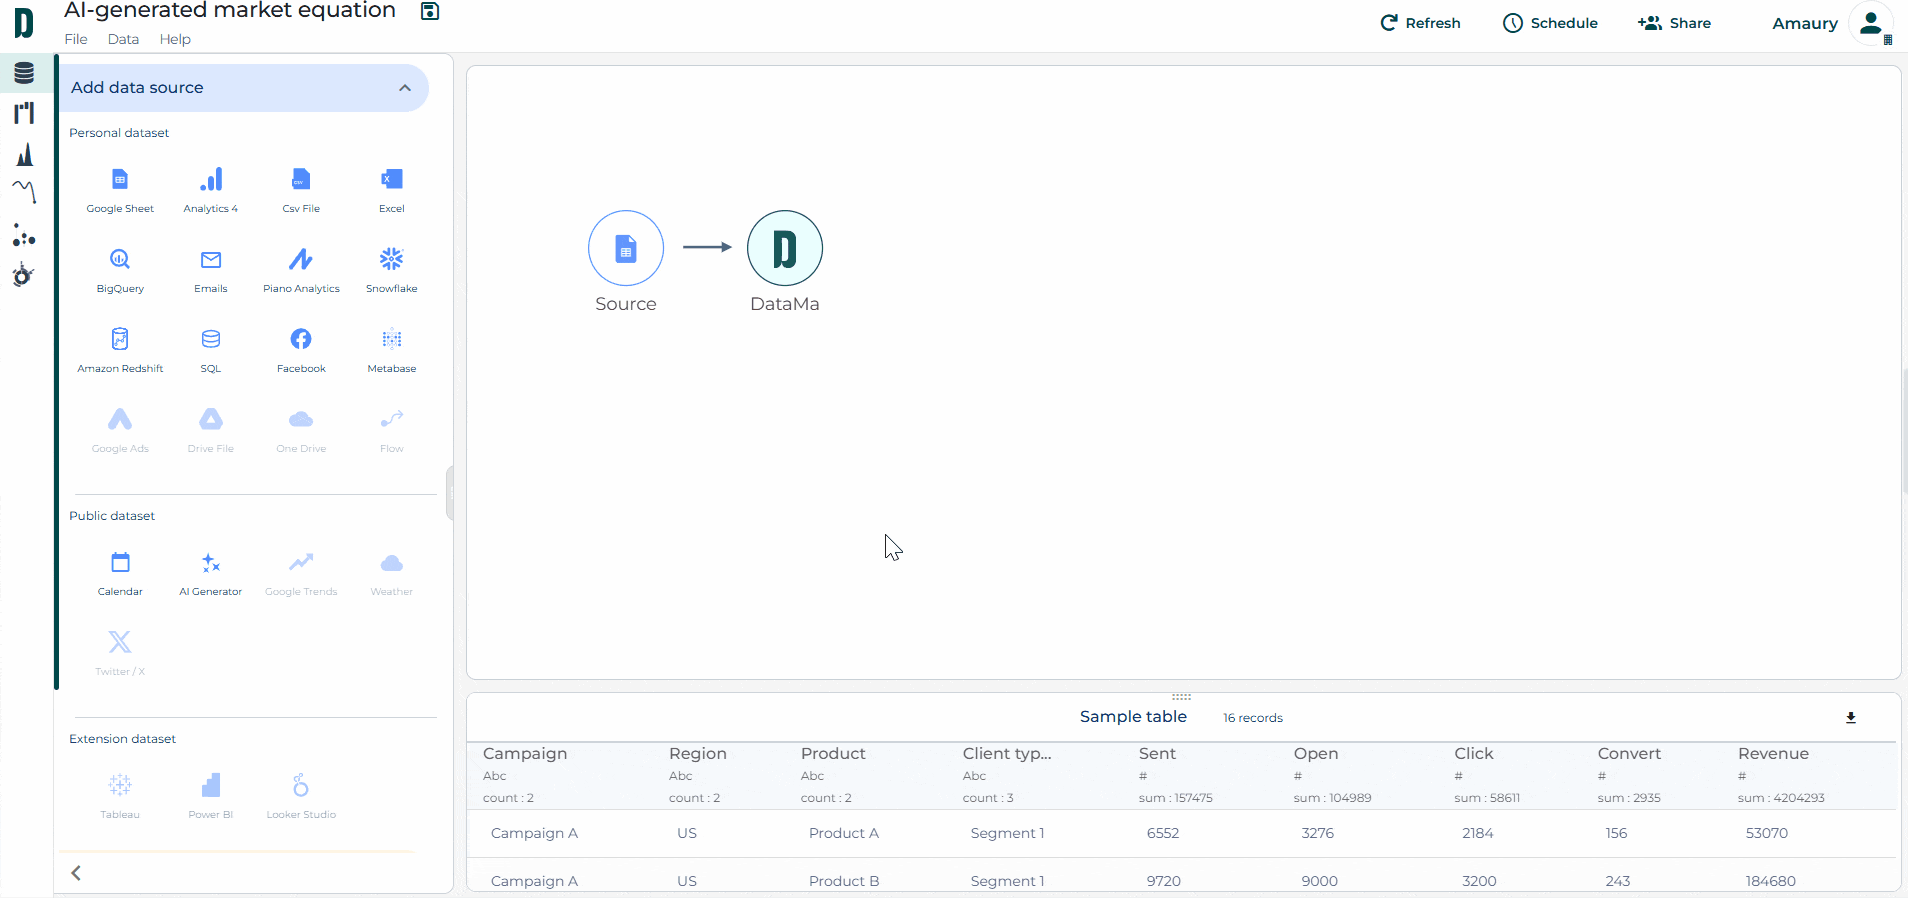Screen dimensions: 1908x898
Task: Download the sample table
Action: 1851,718
